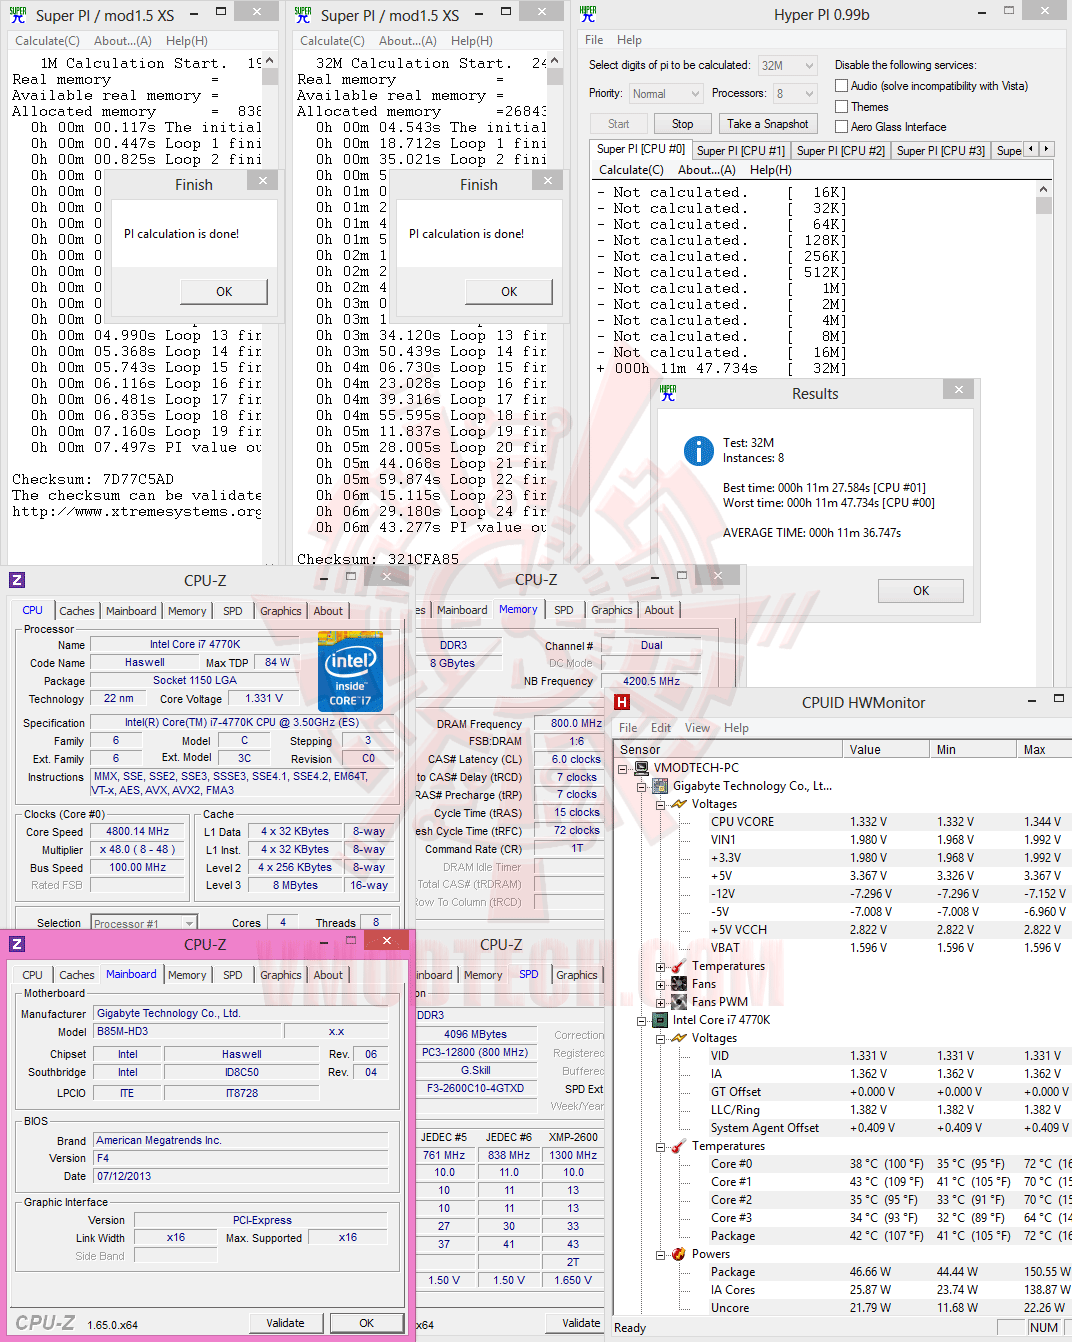Click OK button in pink CPU-Z
The height and width of the screenshot is (1342, 1072).
367,1323
